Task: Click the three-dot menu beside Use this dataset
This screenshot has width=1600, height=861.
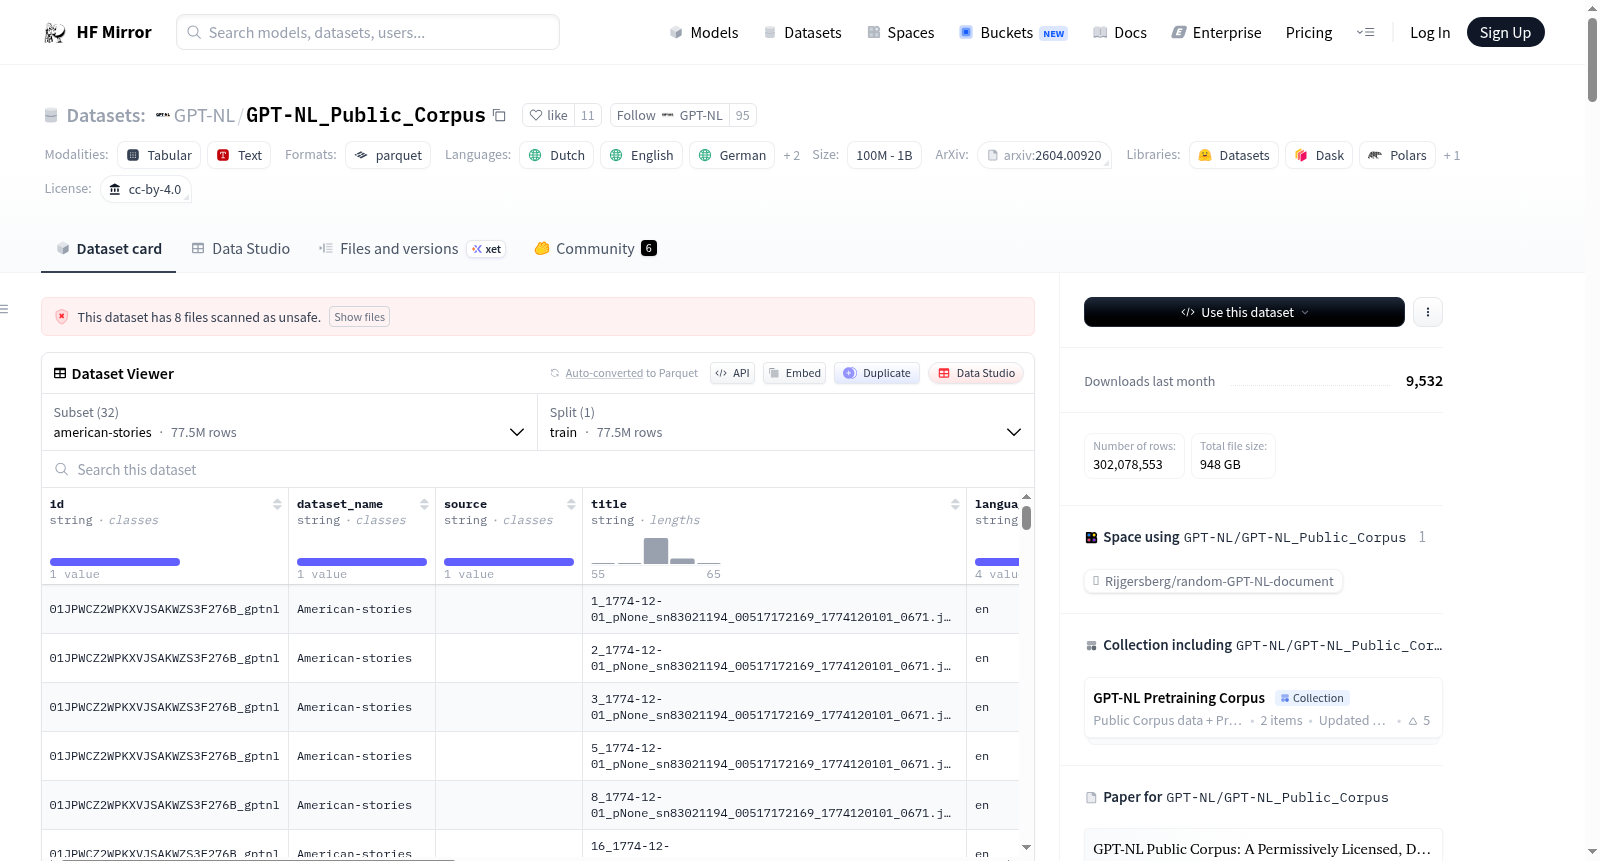Action: coord(1428,312)
